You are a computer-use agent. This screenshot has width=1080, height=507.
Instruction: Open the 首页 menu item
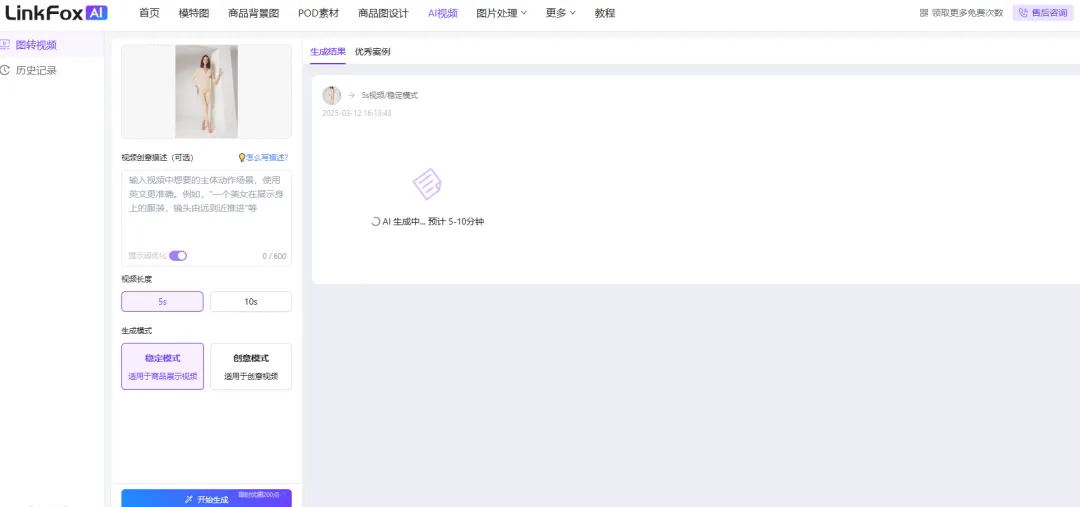point(149,13)
